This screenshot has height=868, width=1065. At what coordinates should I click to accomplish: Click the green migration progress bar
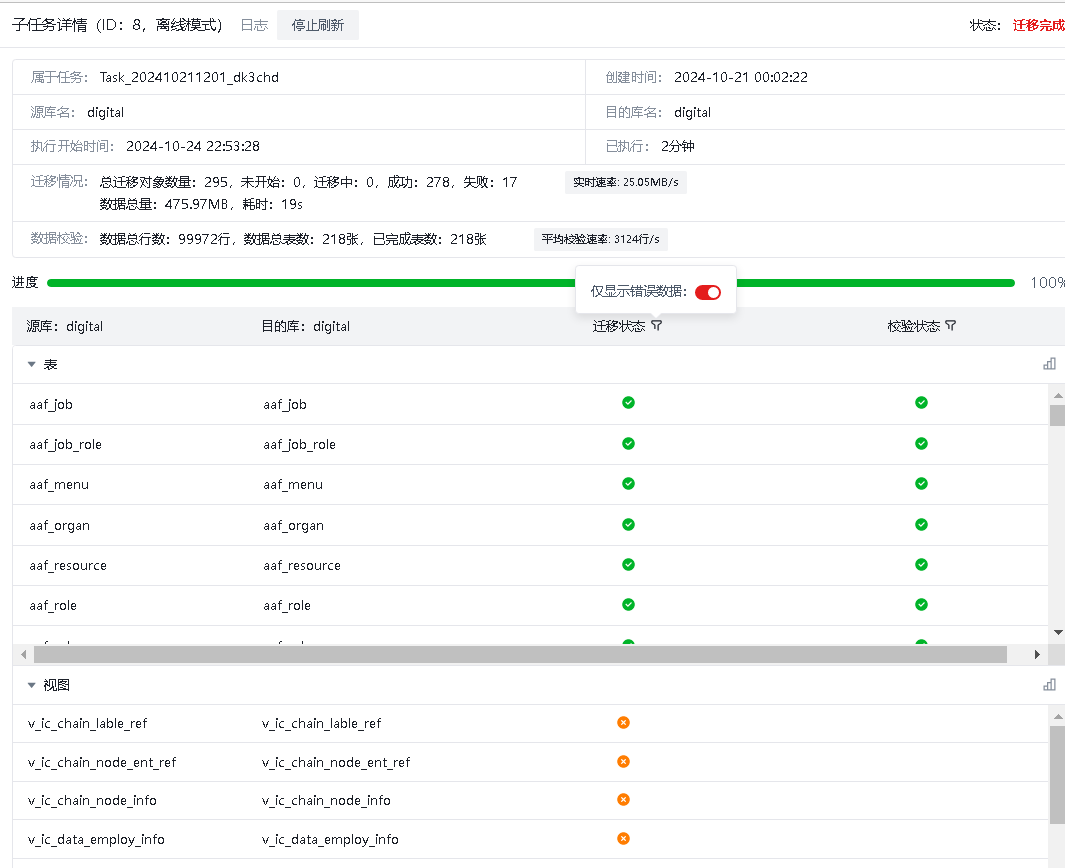click(x=531, y=283)
